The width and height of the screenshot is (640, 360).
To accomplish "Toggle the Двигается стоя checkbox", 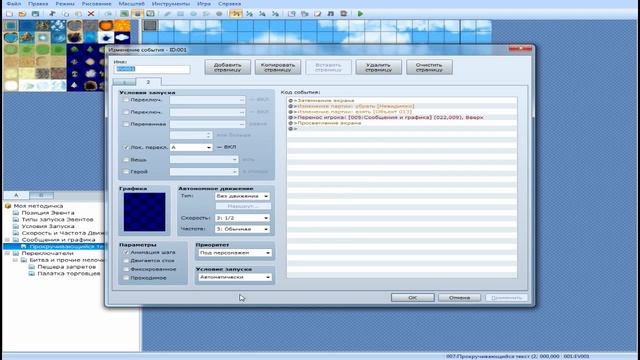I will [x=126, y=260].
